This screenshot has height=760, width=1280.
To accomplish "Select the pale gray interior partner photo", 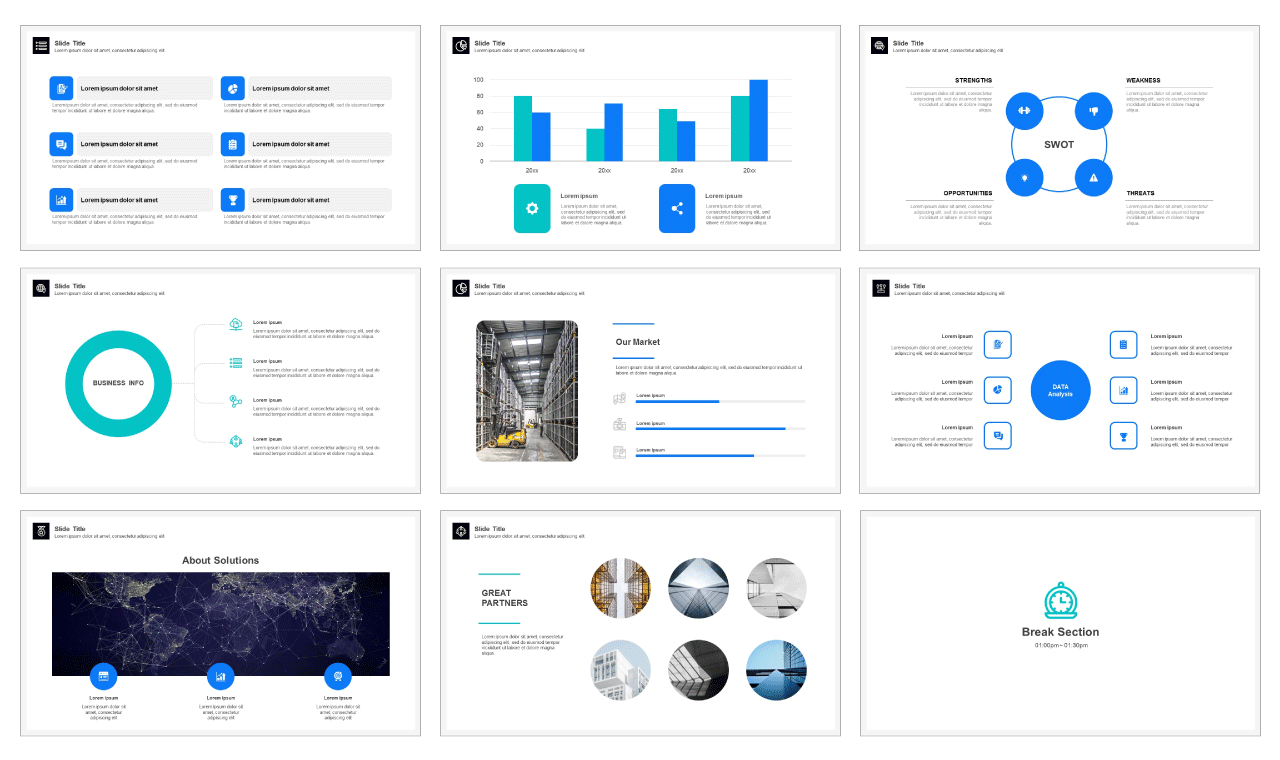I will pos(776,588).
